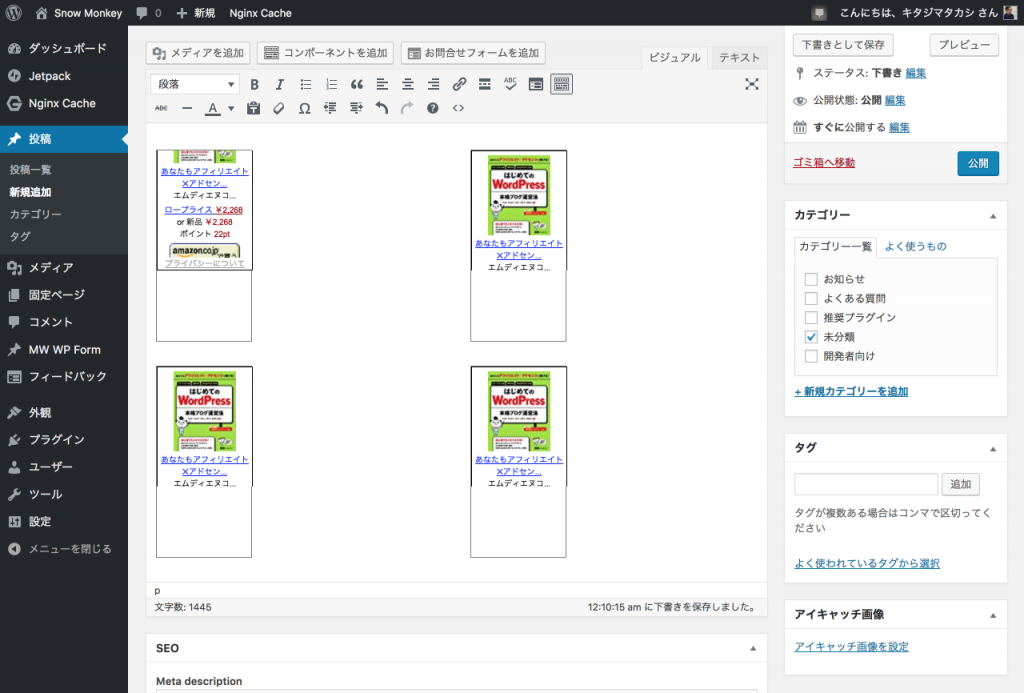Viewport: 1024px width, 693px height.
Task: Undo the last edit
Action: pos(381,108)
